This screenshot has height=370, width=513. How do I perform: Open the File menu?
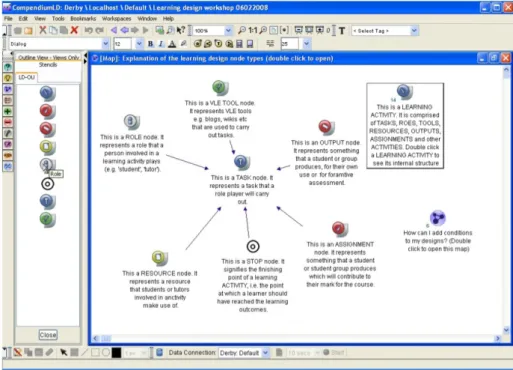coord(8,19)
